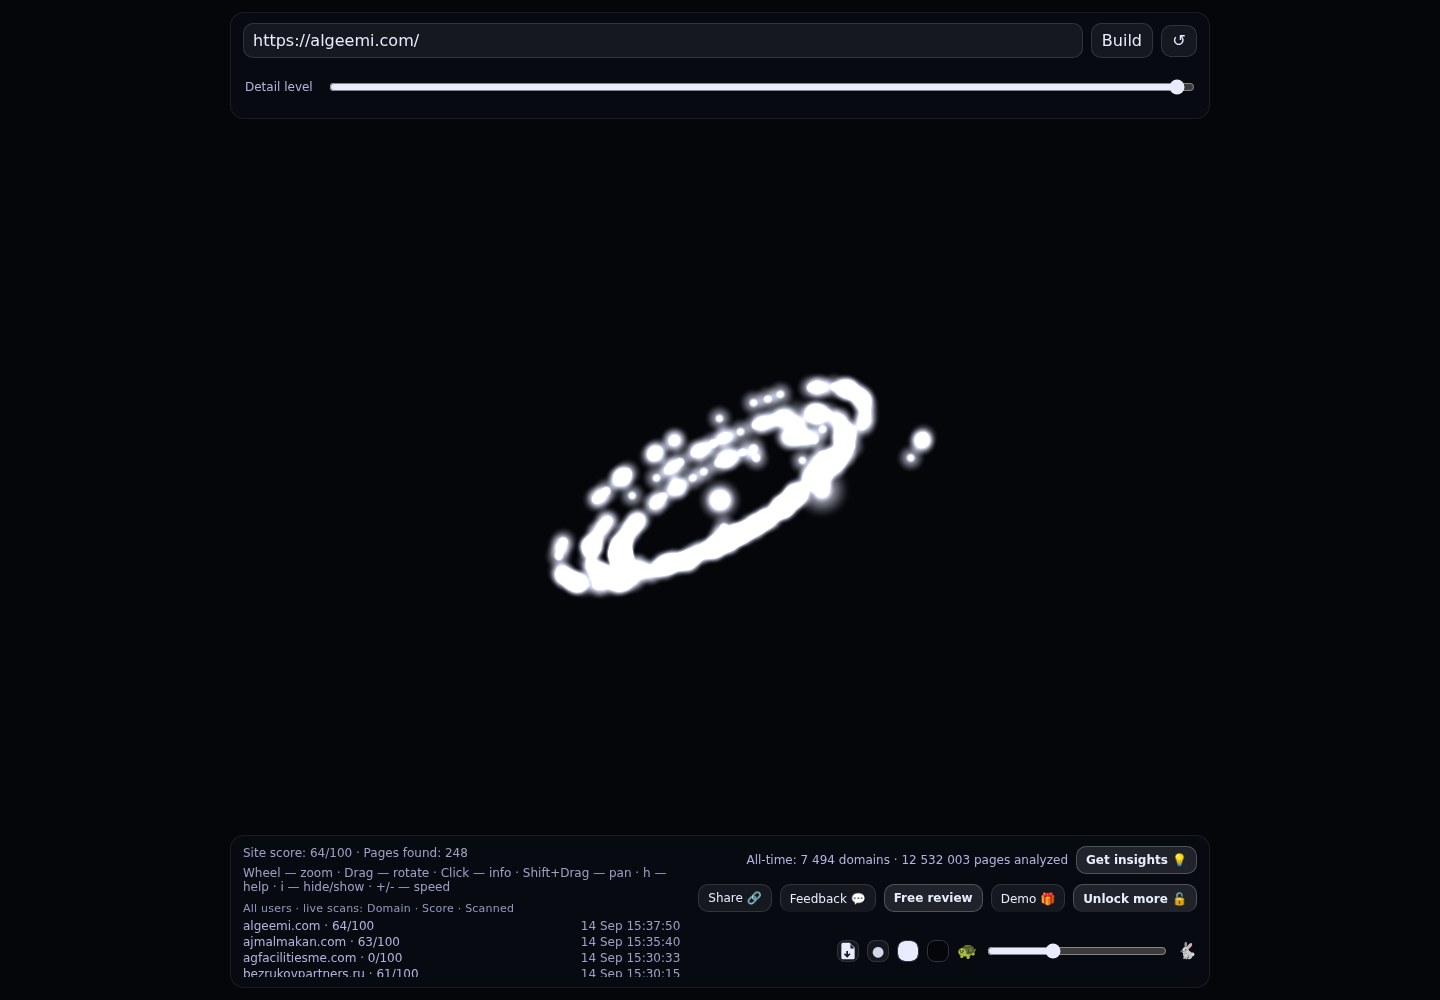
Task: Click the algeemi.com · 64/100 scan row
Action: click(461, 926)
